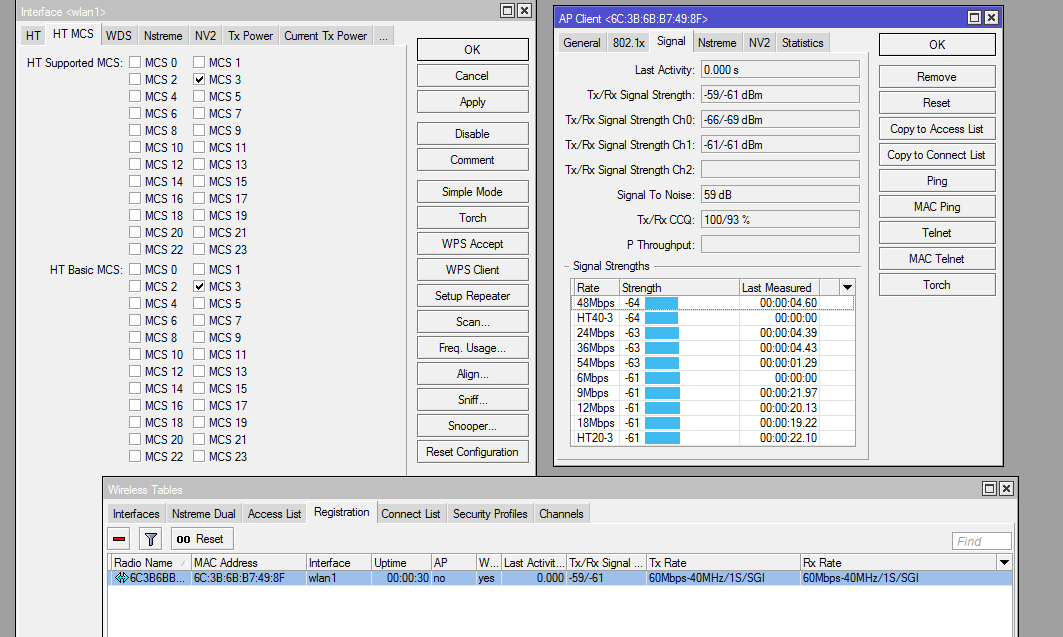Open the Snooper... tool
The height and width of the screenshot is (637, 1063).
tap(473, 426)
